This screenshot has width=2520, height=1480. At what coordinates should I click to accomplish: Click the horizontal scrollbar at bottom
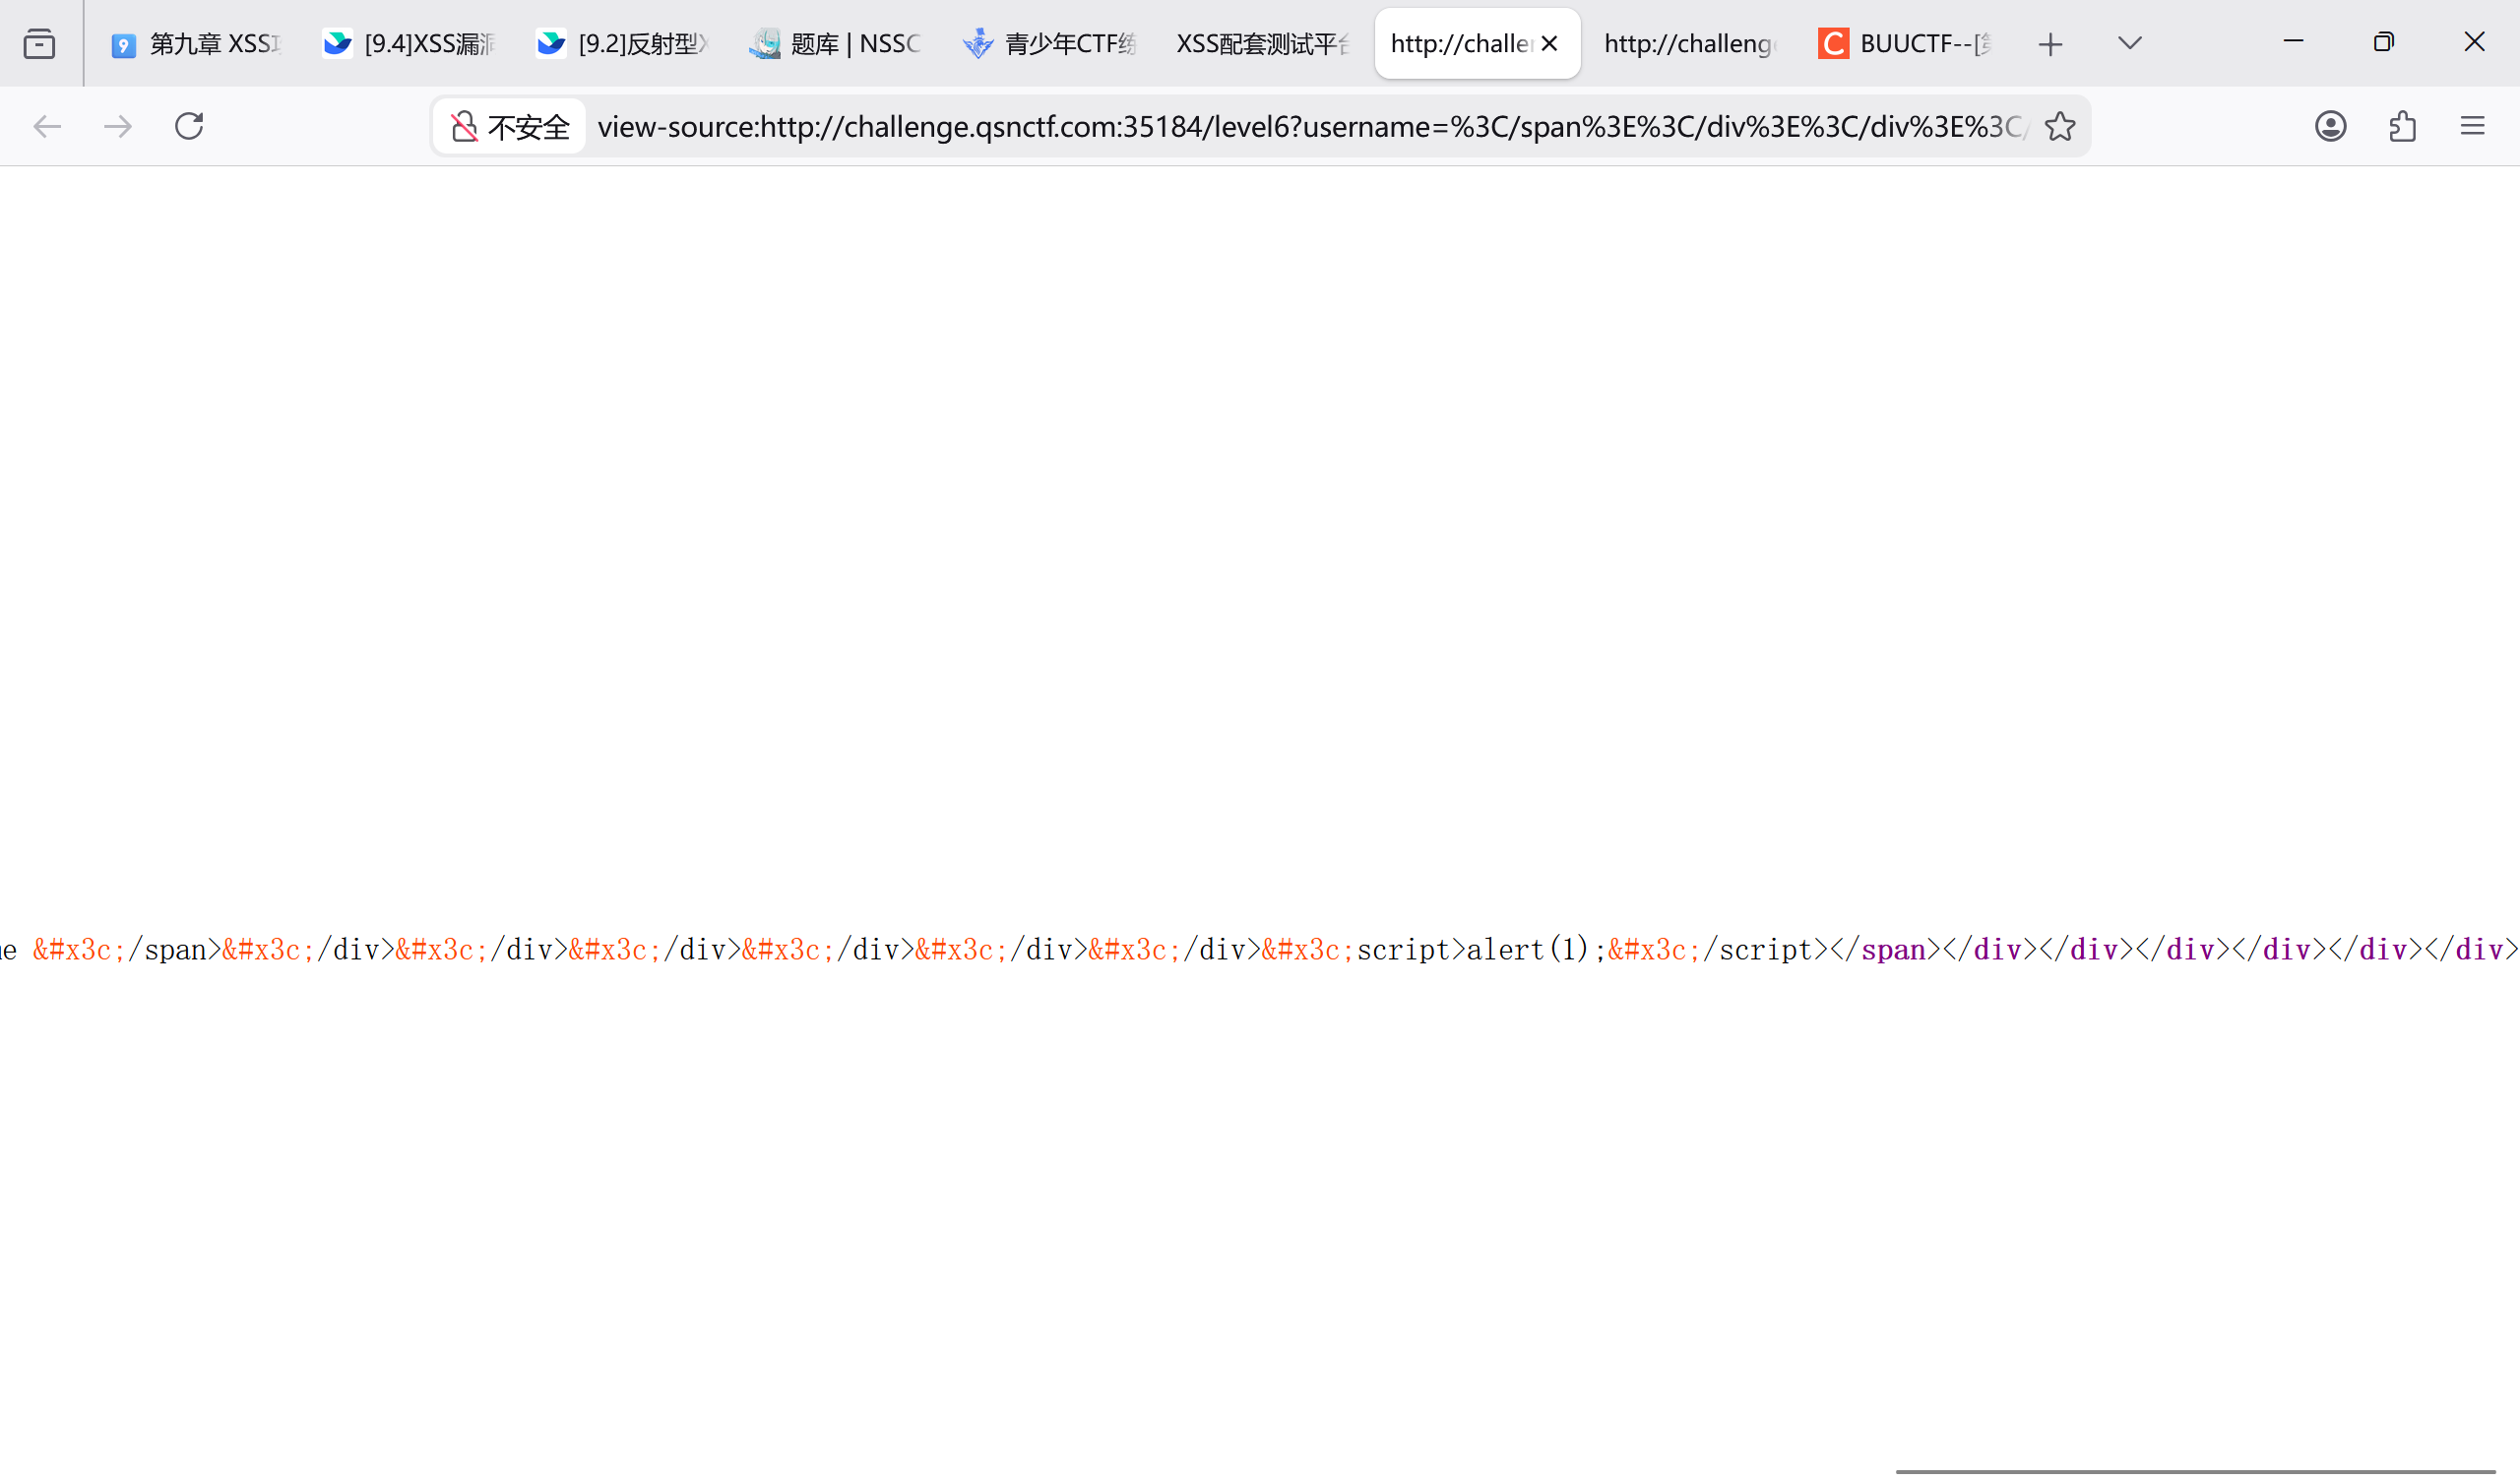coord(2195,1472)
